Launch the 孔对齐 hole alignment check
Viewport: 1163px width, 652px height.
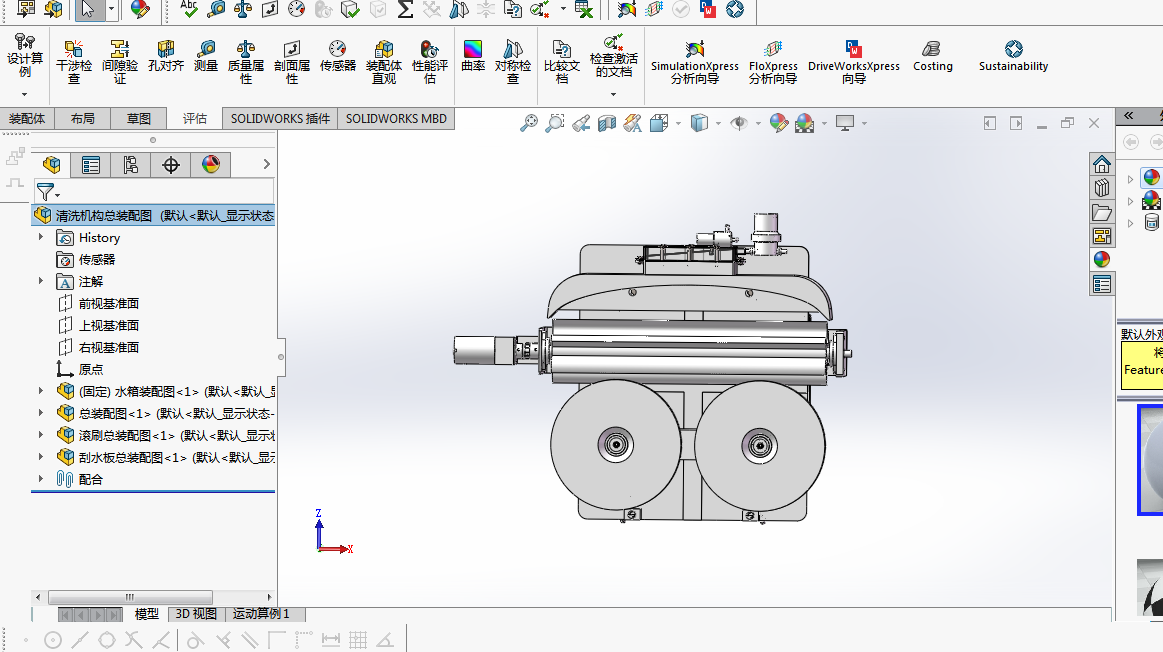pos(165,56)
